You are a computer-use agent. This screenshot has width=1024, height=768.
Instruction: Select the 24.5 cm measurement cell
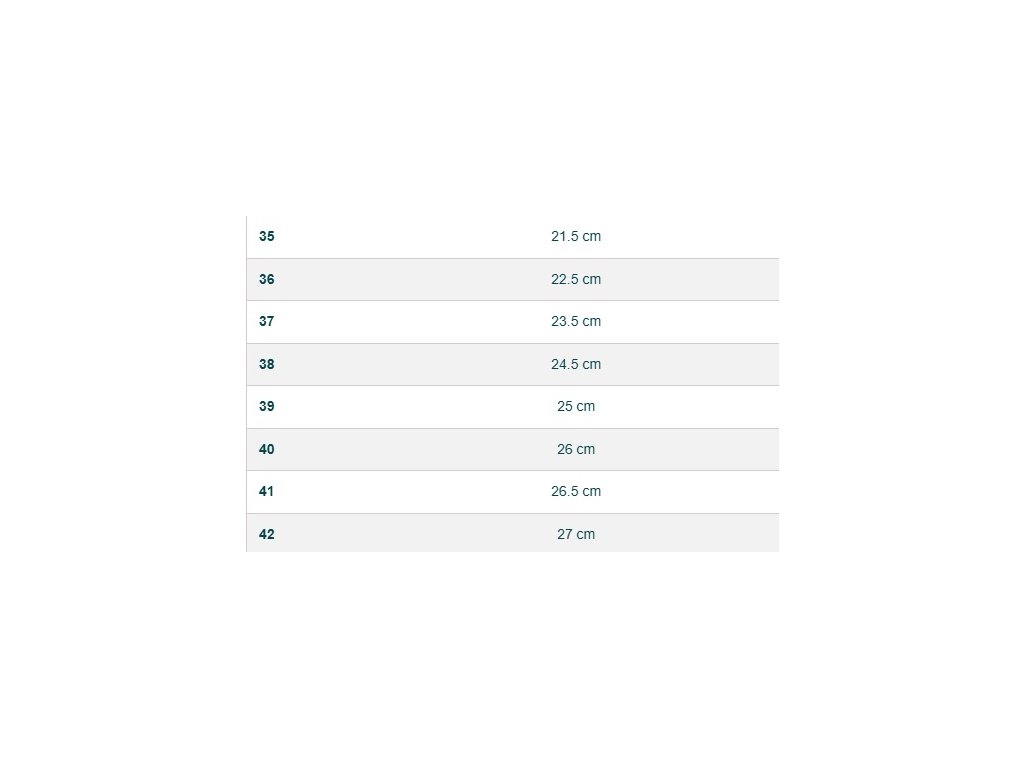tap(576, 365)
